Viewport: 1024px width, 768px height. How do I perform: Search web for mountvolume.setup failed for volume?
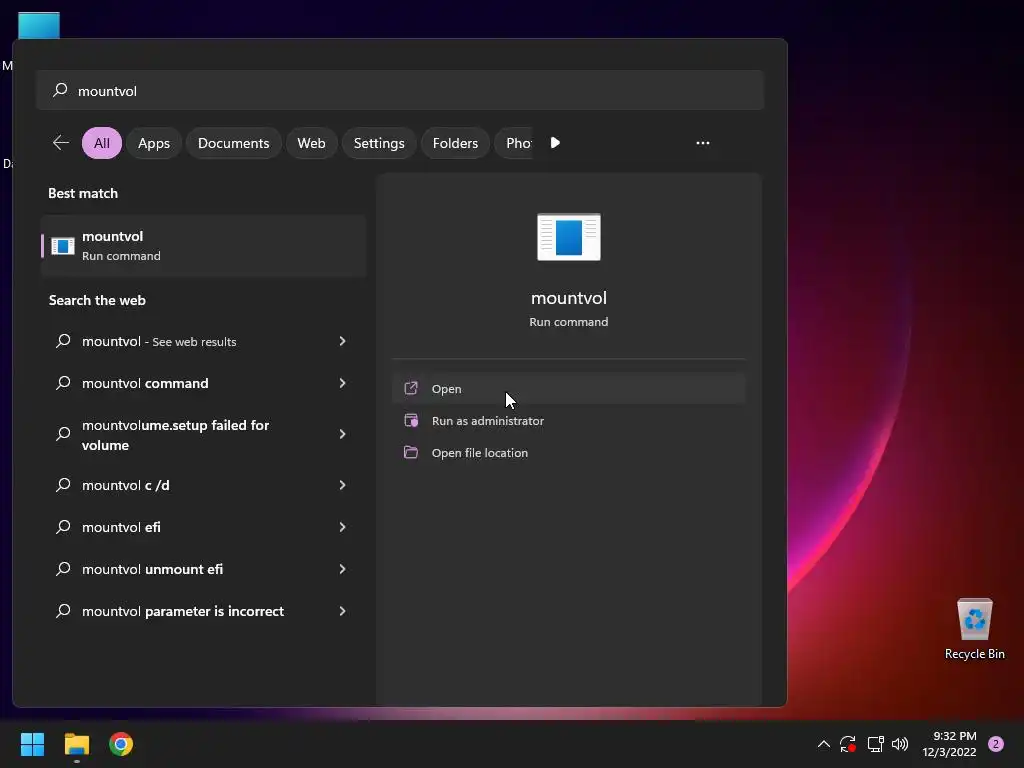[203, 435]
